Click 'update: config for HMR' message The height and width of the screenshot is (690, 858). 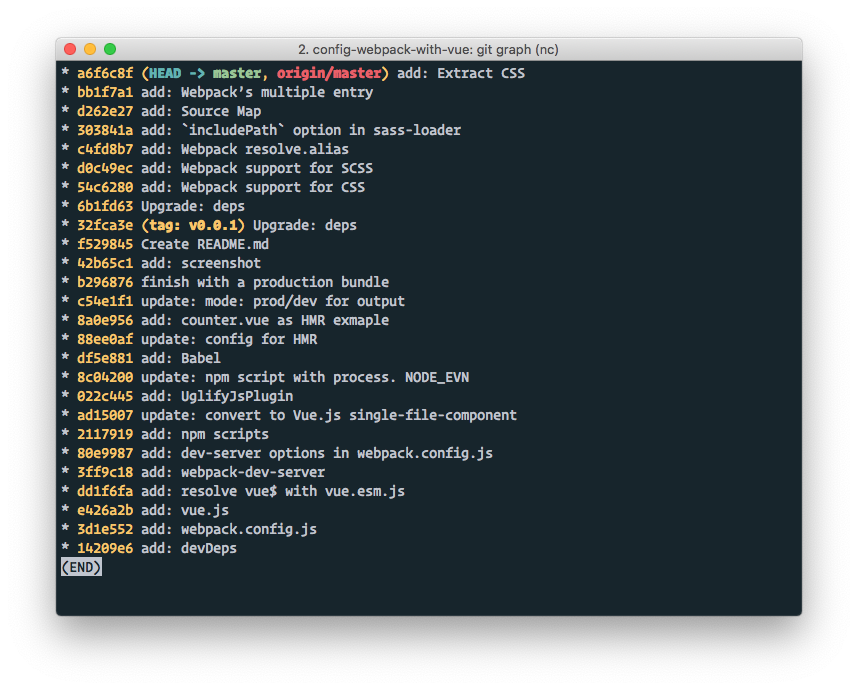point(229,339)
